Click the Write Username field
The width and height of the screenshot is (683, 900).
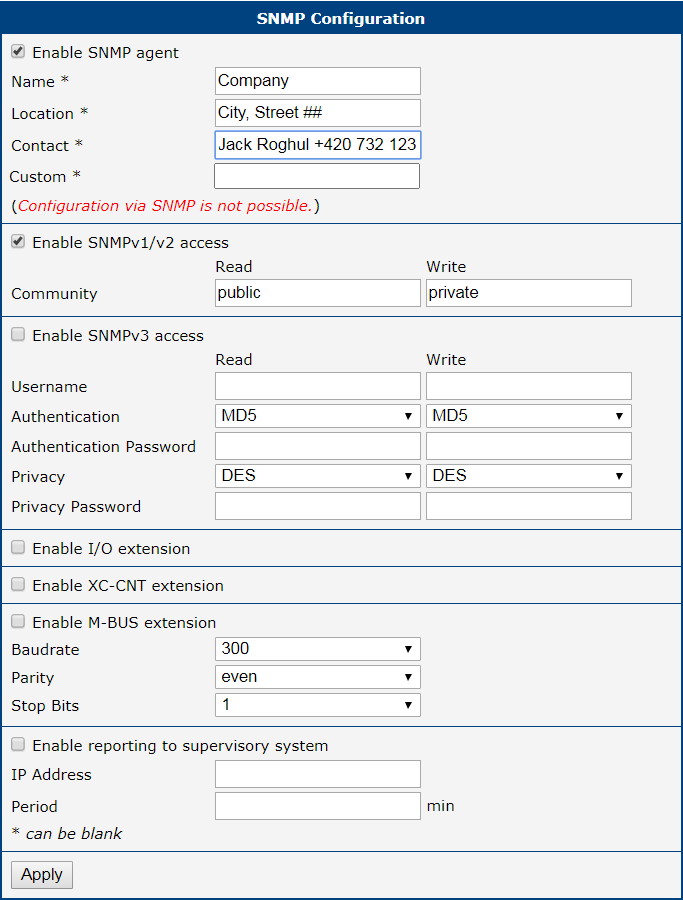tap(529, 386)
